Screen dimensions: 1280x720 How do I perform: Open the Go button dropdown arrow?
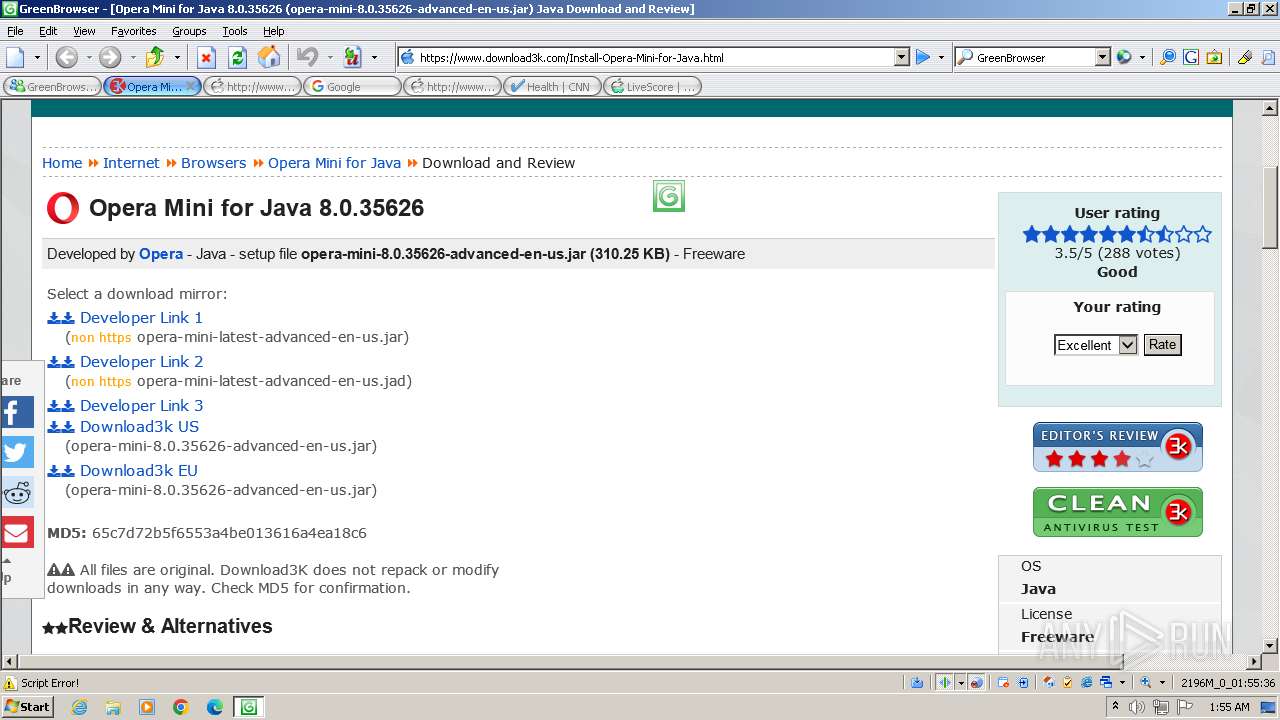941,57
